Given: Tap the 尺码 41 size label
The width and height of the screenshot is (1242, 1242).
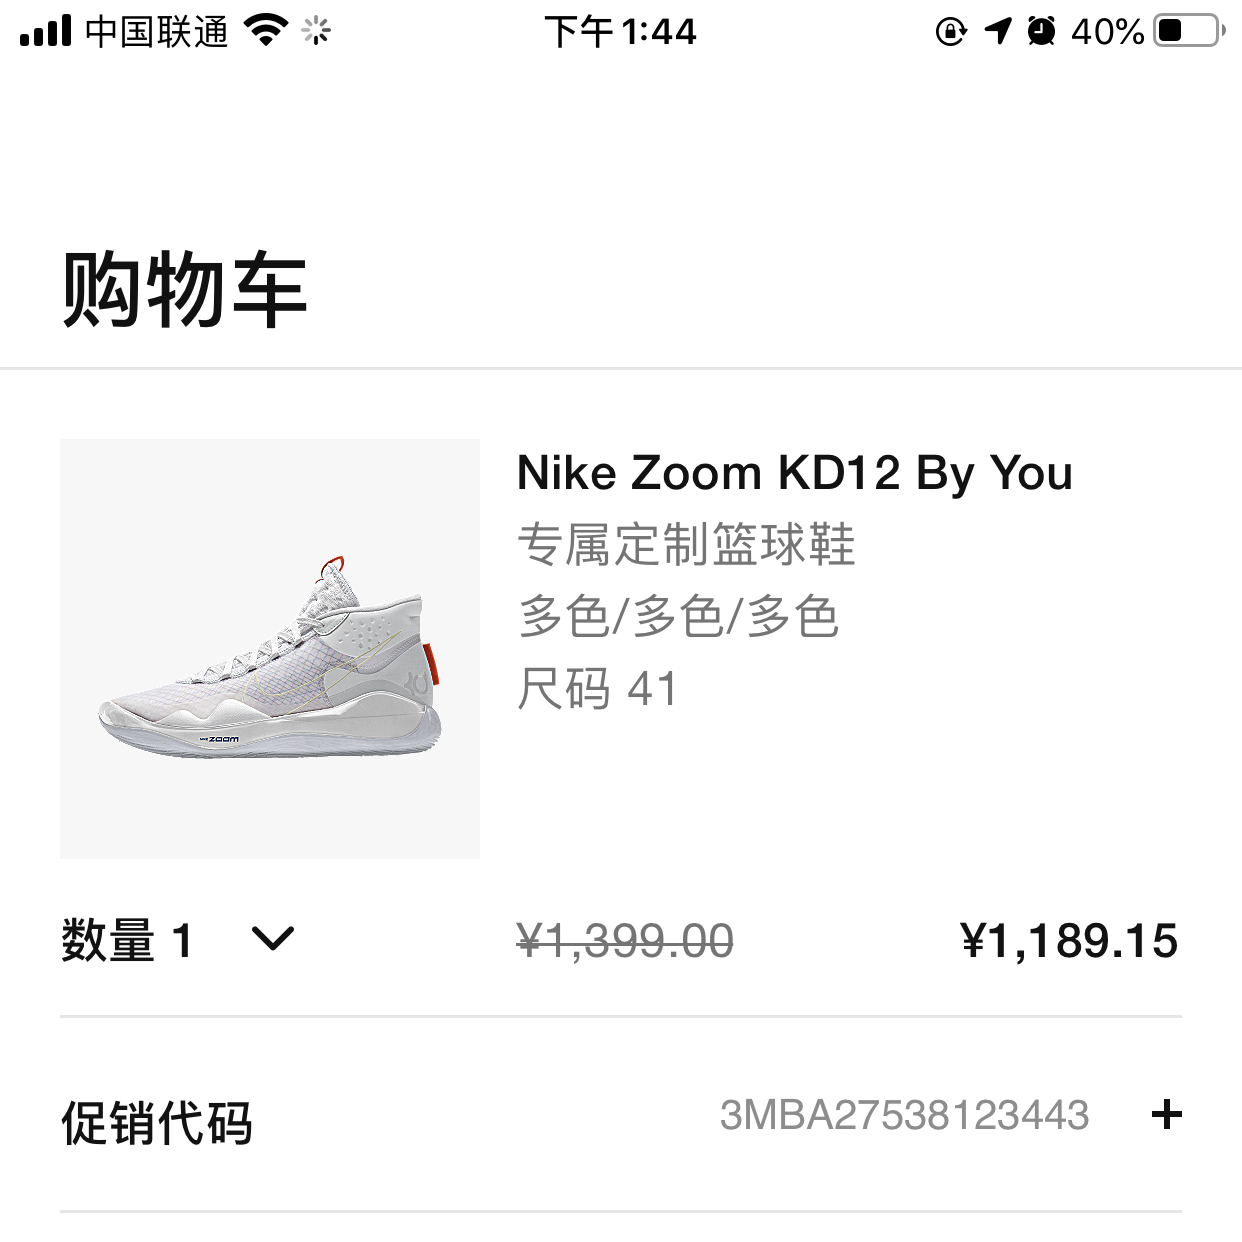Looking at the screenshot, I should click(x=597, y=689).
